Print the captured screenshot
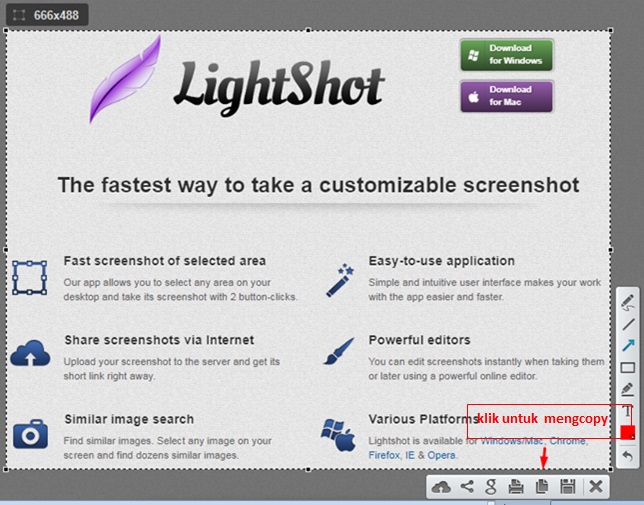The height and width of the screenshot is (505, 644). (515, 487)
